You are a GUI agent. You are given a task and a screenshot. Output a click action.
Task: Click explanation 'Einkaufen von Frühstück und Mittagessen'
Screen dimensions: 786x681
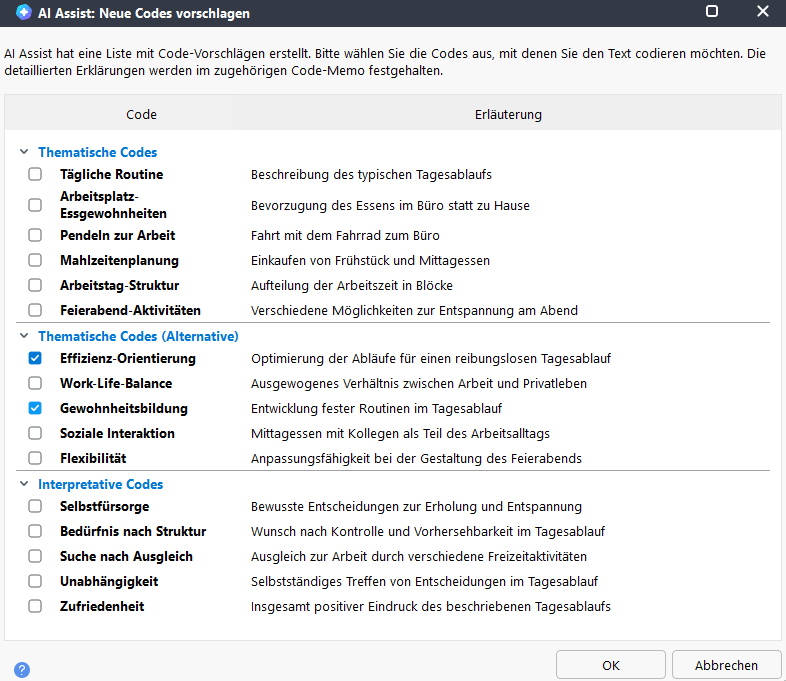pyautogui.click(x=370, y=261)
